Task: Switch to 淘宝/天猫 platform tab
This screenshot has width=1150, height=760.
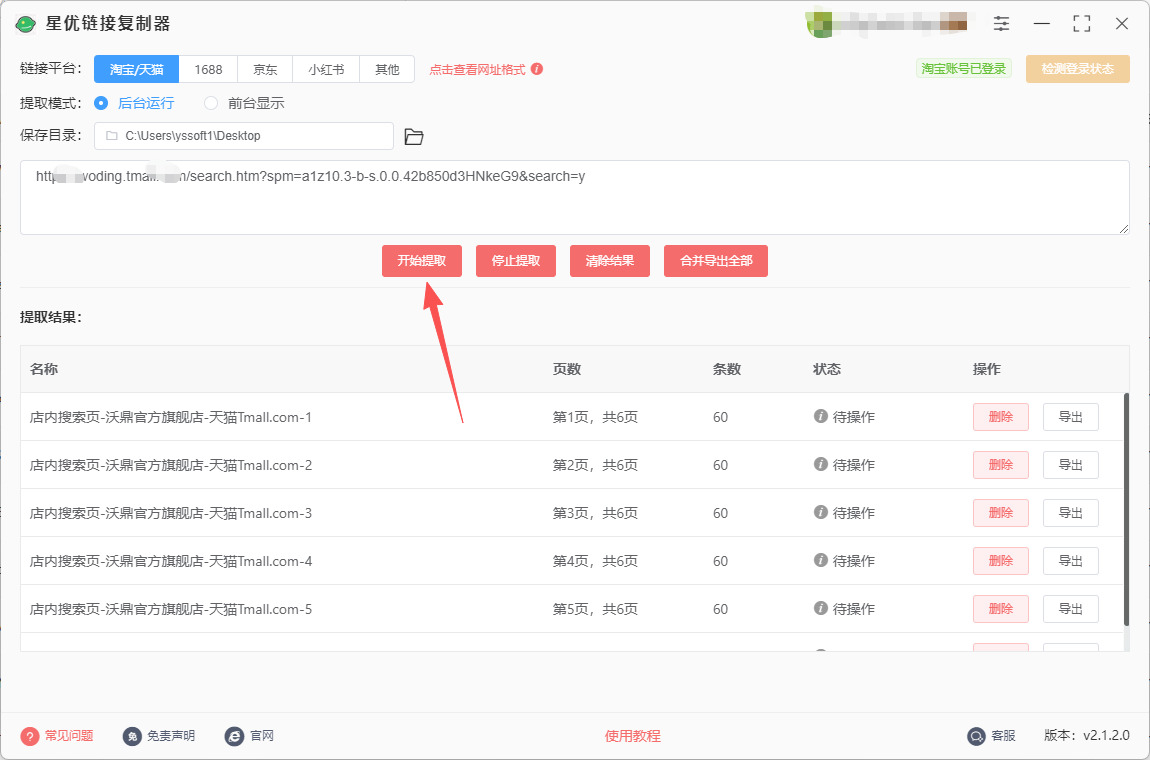Action: tap(136, 70)
